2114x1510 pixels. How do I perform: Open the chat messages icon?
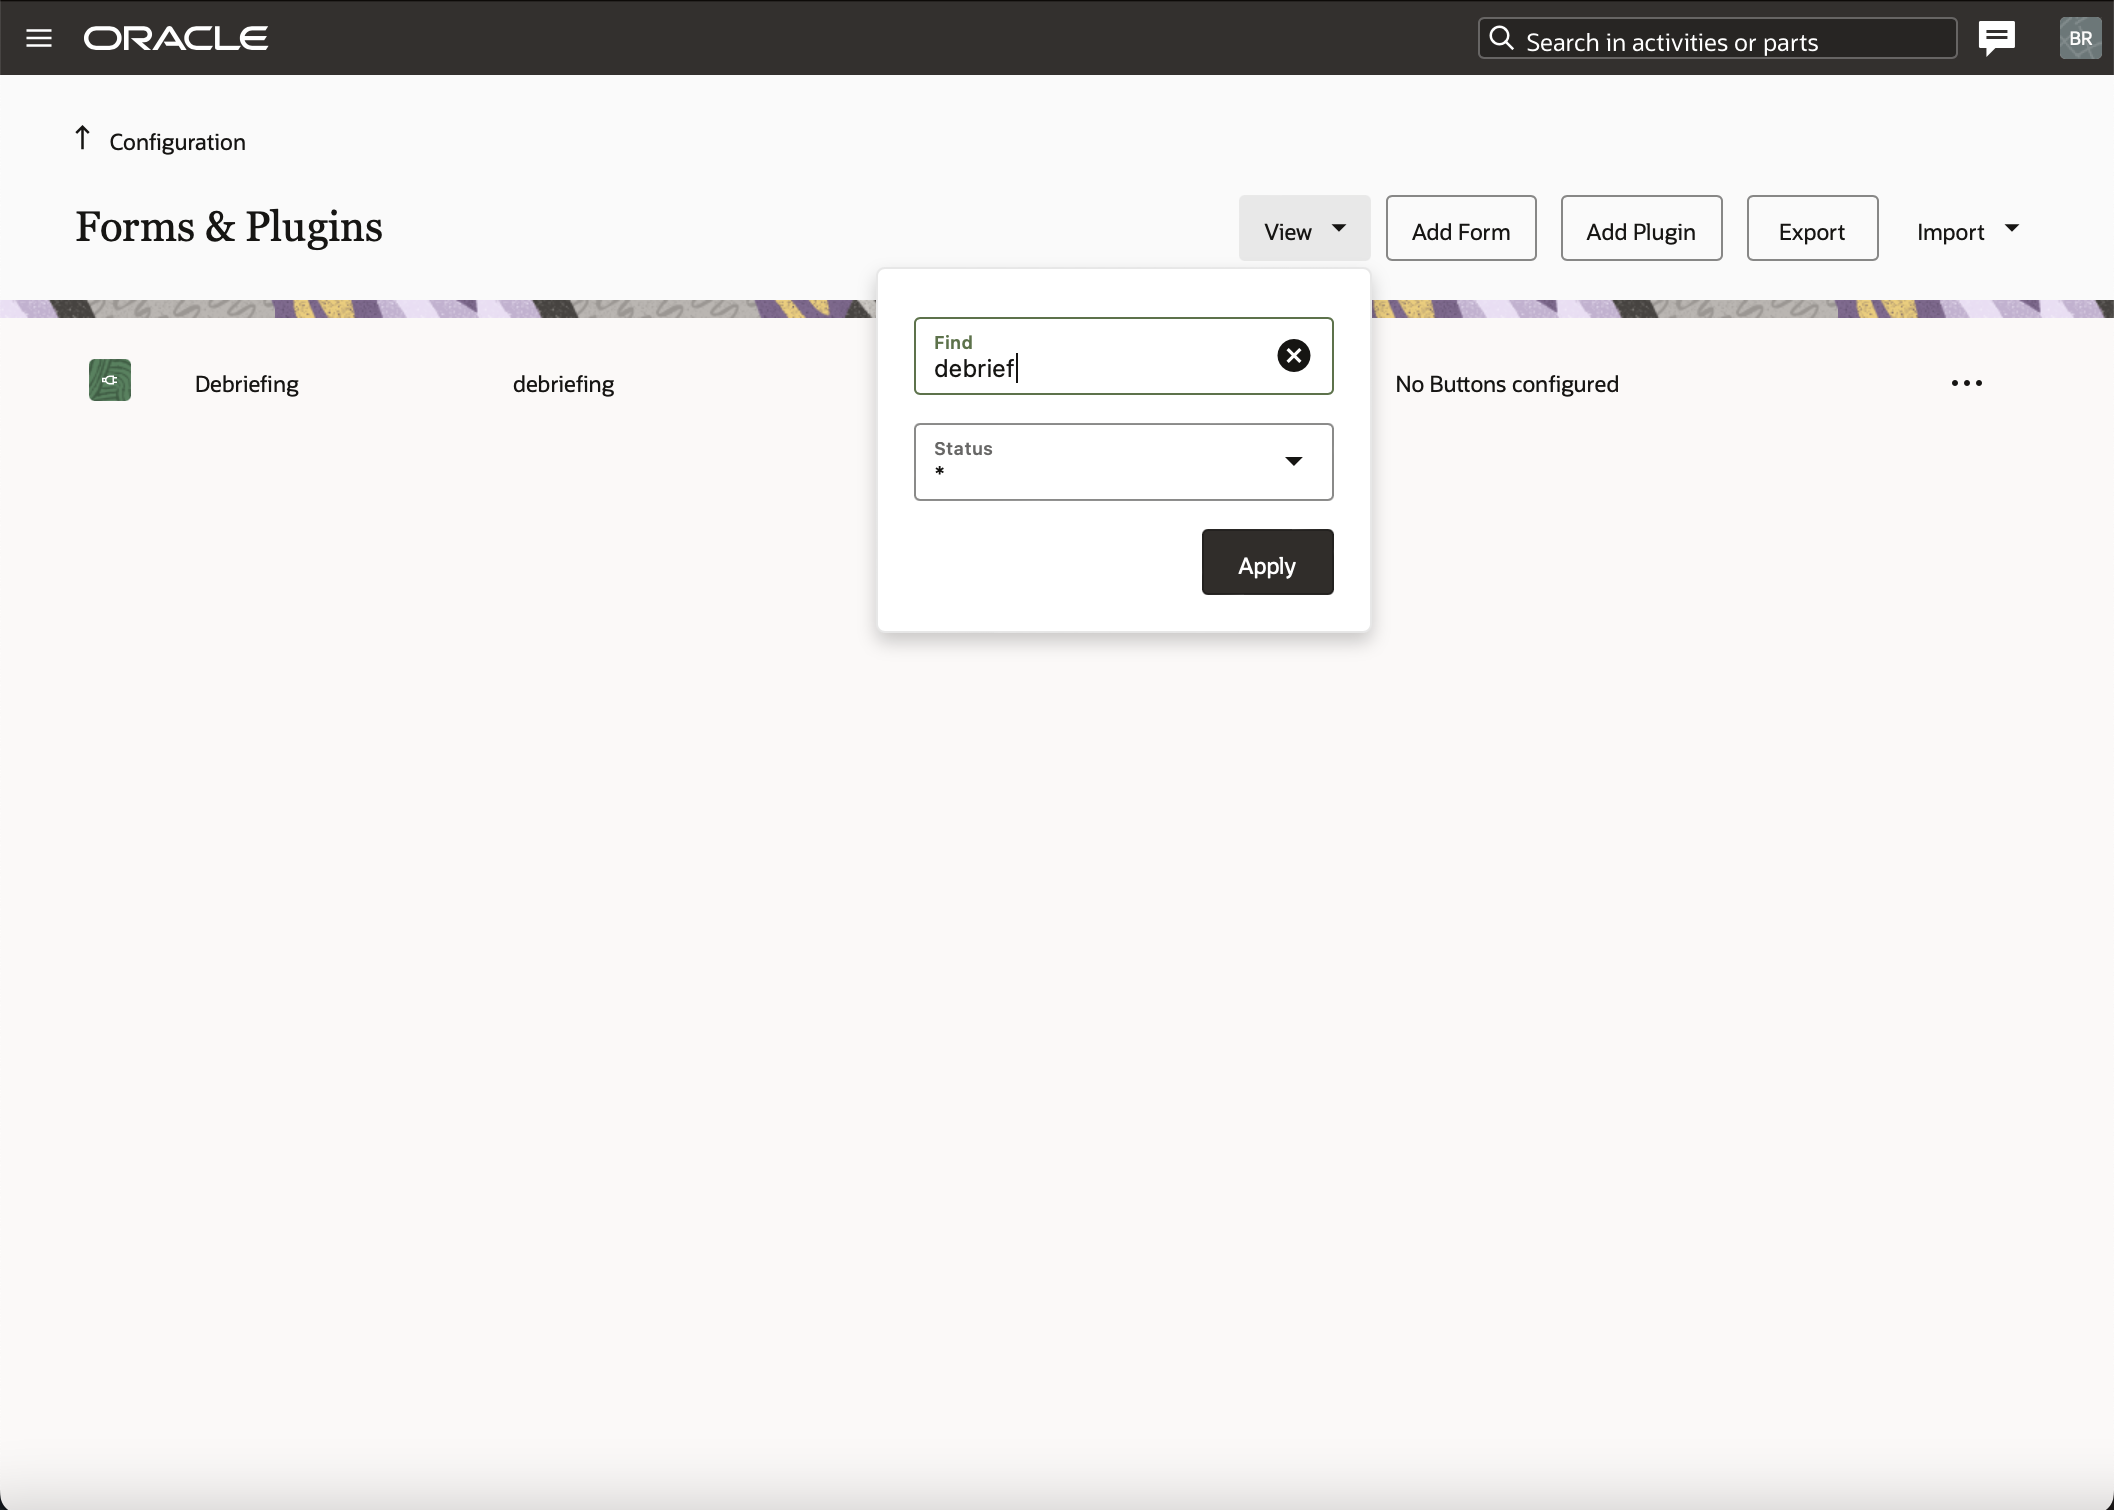click(1996, 38)
